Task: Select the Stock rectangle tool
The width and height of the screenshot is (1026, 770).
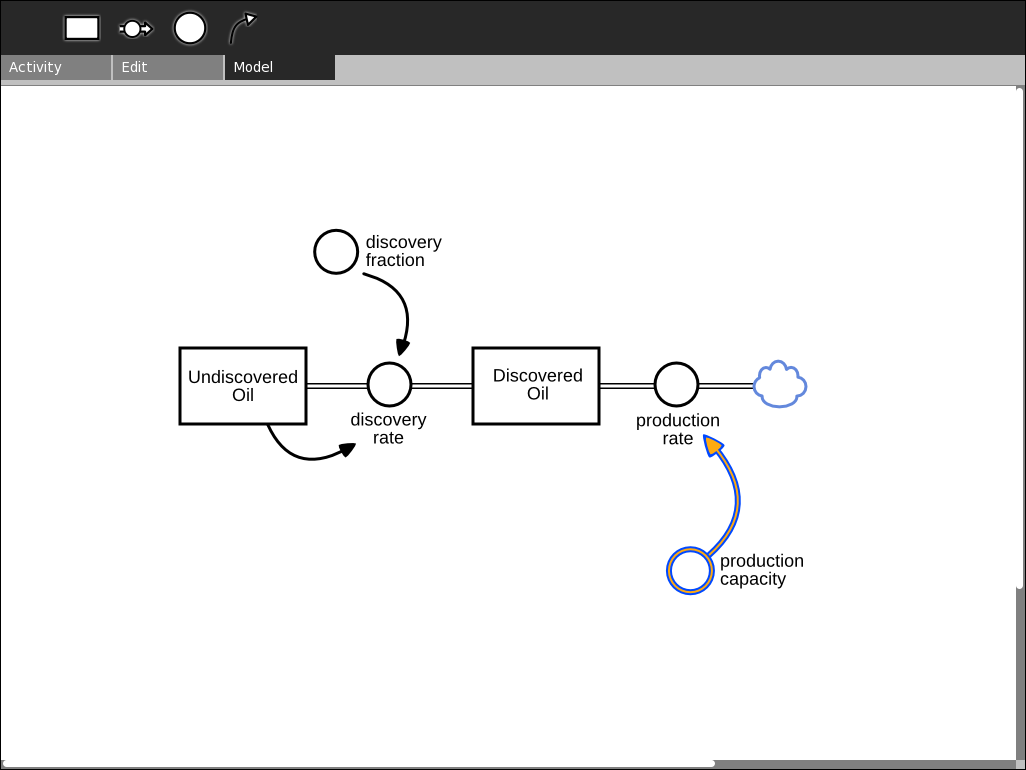Action: pyautogui.click(x=82, y=28)
